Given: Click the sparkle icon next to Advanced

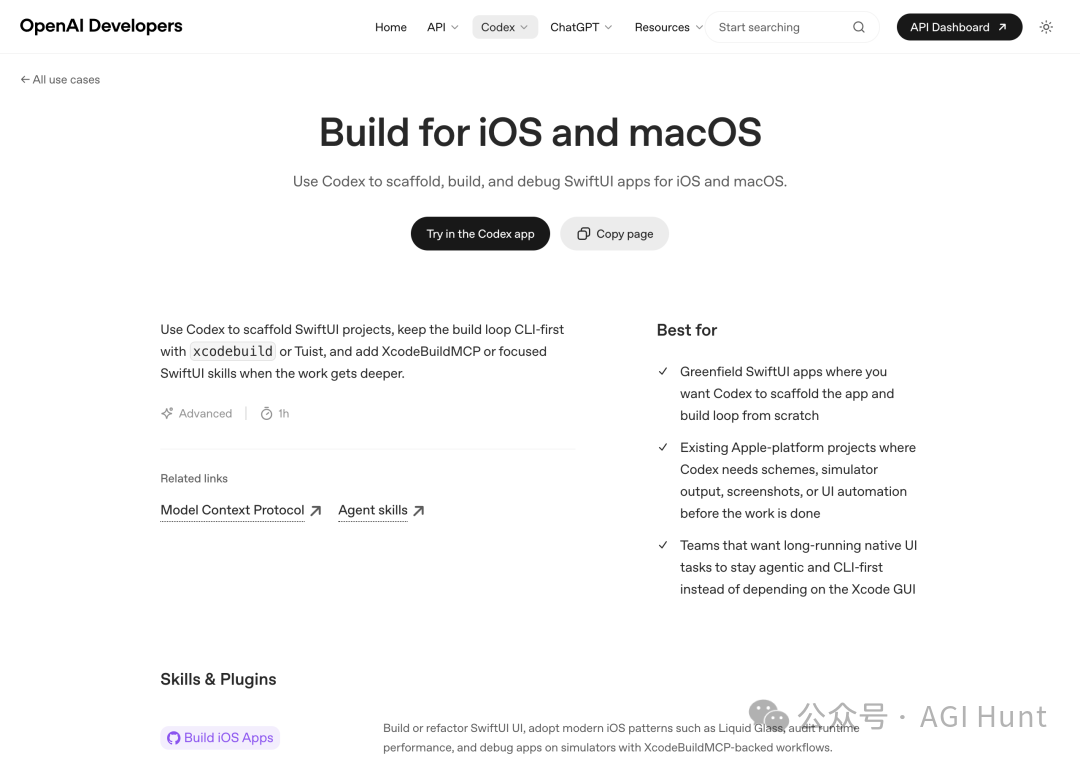Looking at the screenshot, I should pos(167,413).
